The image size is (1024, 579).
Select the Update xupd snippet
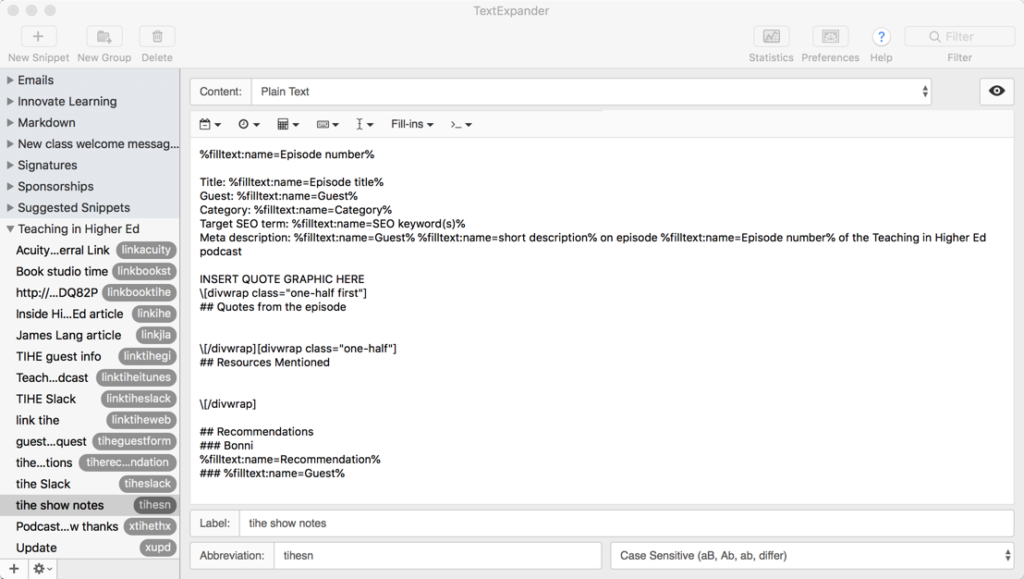89,547
